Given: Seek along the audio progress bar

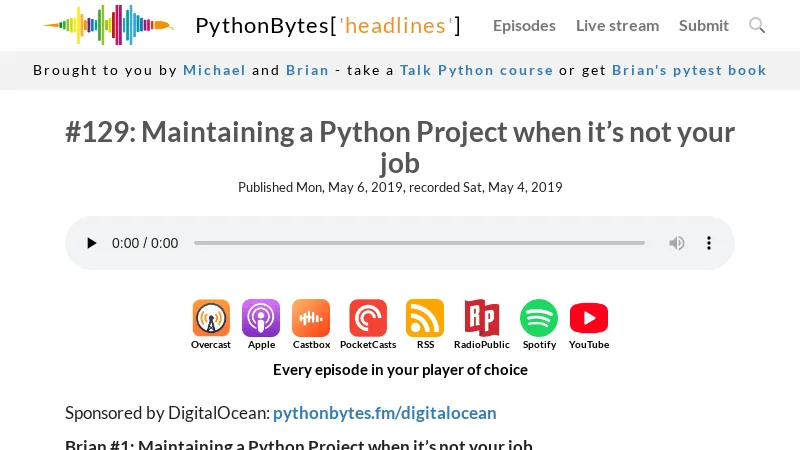Looking at the screenshot, I should click(419, 243).
